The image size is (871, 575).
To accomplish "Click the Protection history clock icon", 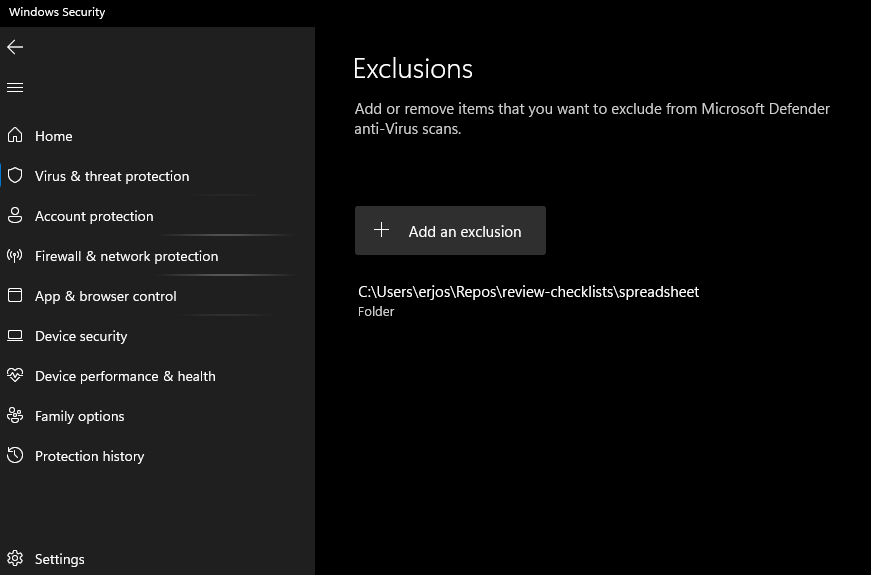I will click(15, 455).
